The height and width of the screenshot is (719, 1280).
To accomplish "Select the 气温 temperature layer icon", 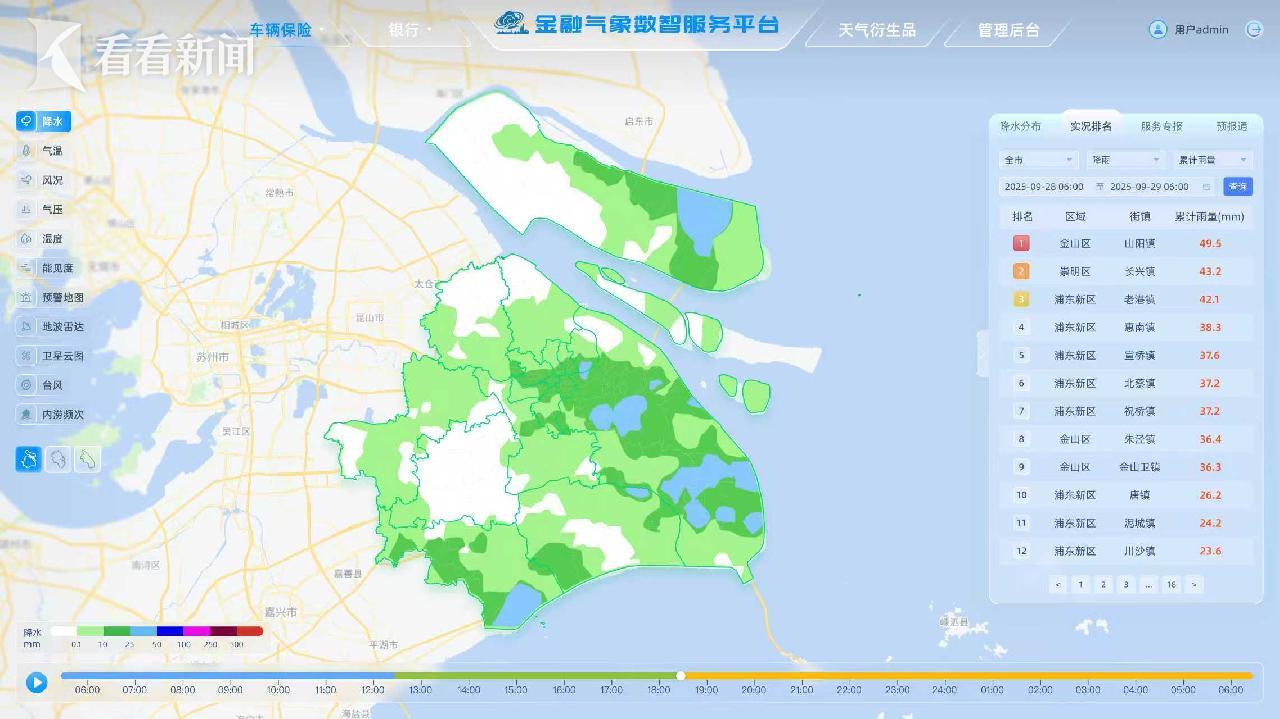I will coord(26,151).
